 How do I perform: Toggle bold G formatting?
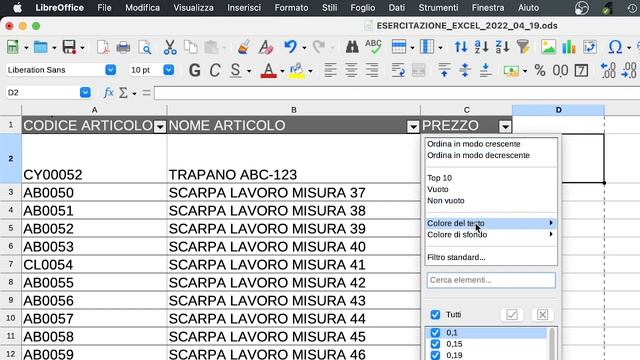195,71
